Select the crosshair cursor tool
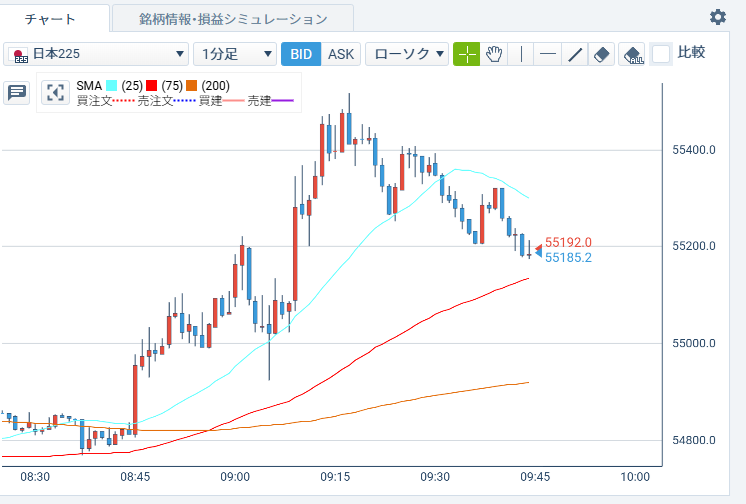The width and height of the screenshot is (746, 504). 467,54
